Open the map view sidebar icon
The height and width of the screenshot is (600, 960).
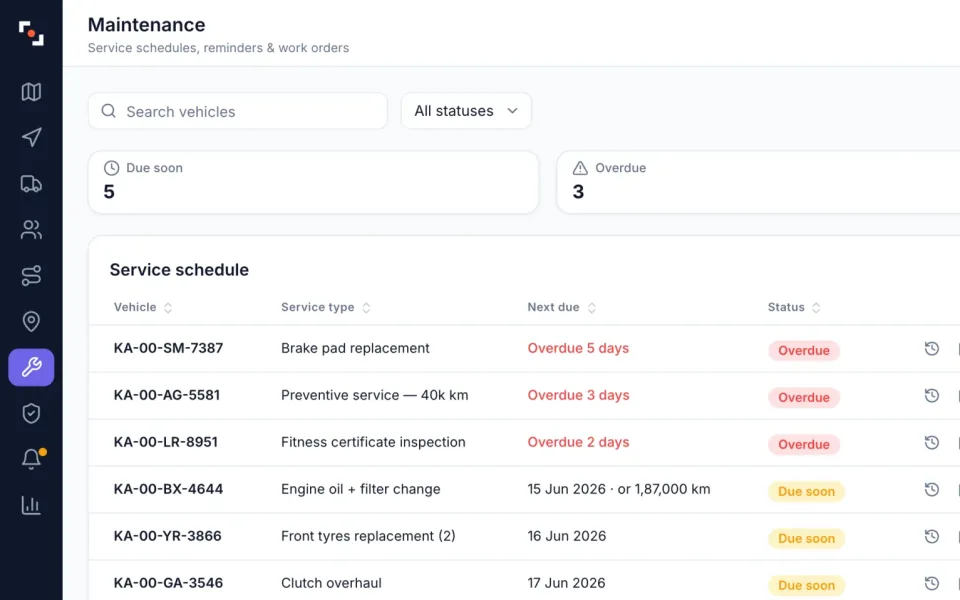tap(31, 92)
